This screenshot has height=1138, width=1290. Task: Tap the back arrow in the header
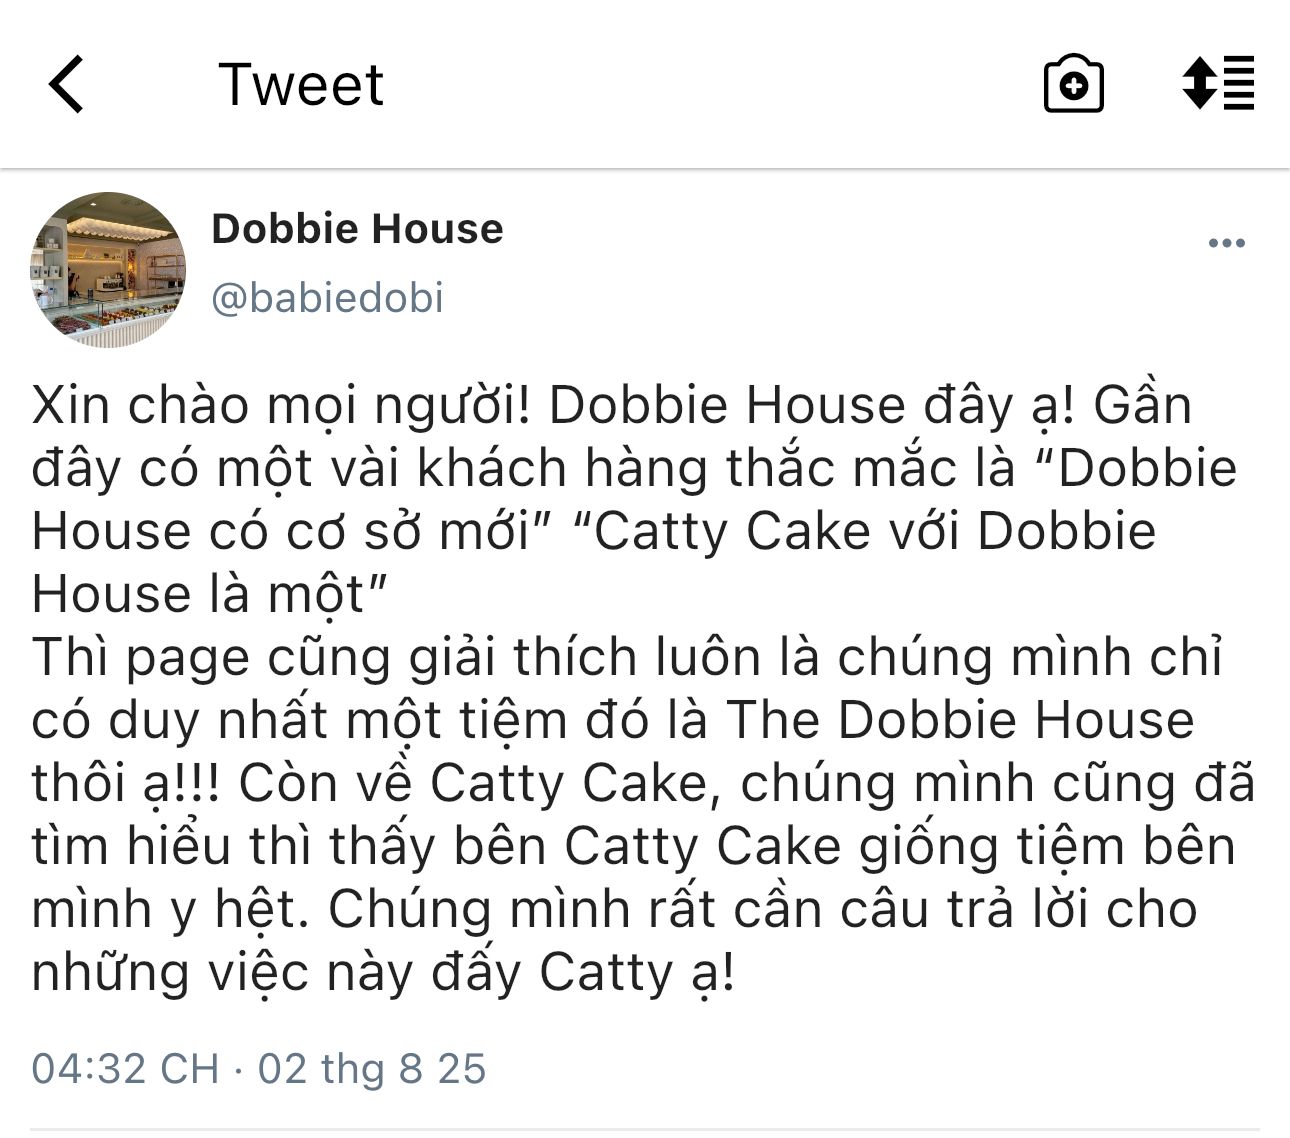(66, 84)
